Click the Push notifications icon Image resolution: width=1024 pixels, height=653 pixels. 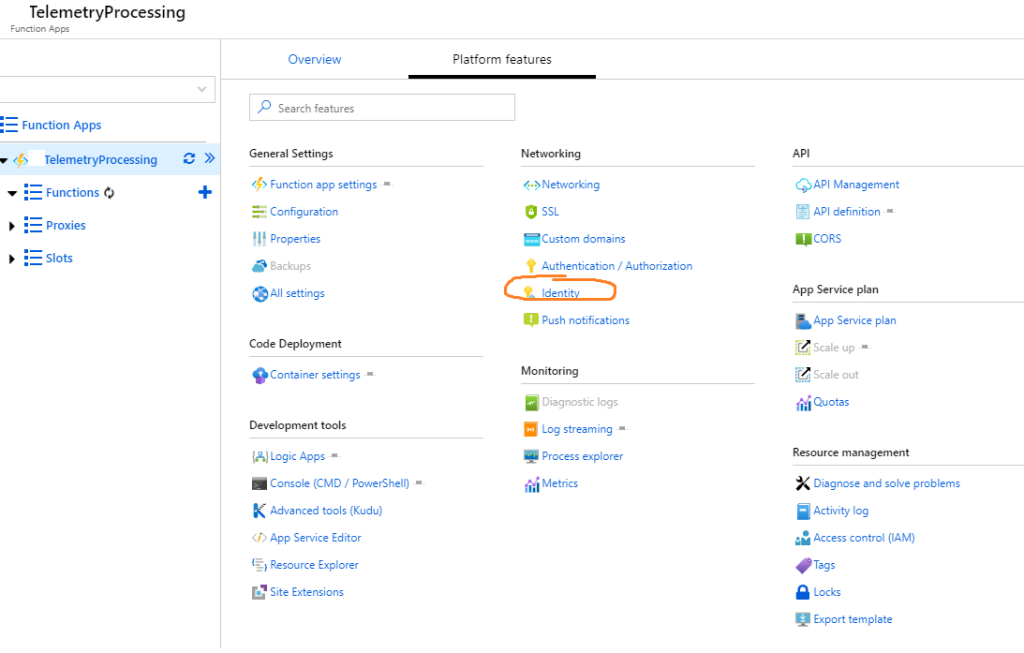coord(531,321)
